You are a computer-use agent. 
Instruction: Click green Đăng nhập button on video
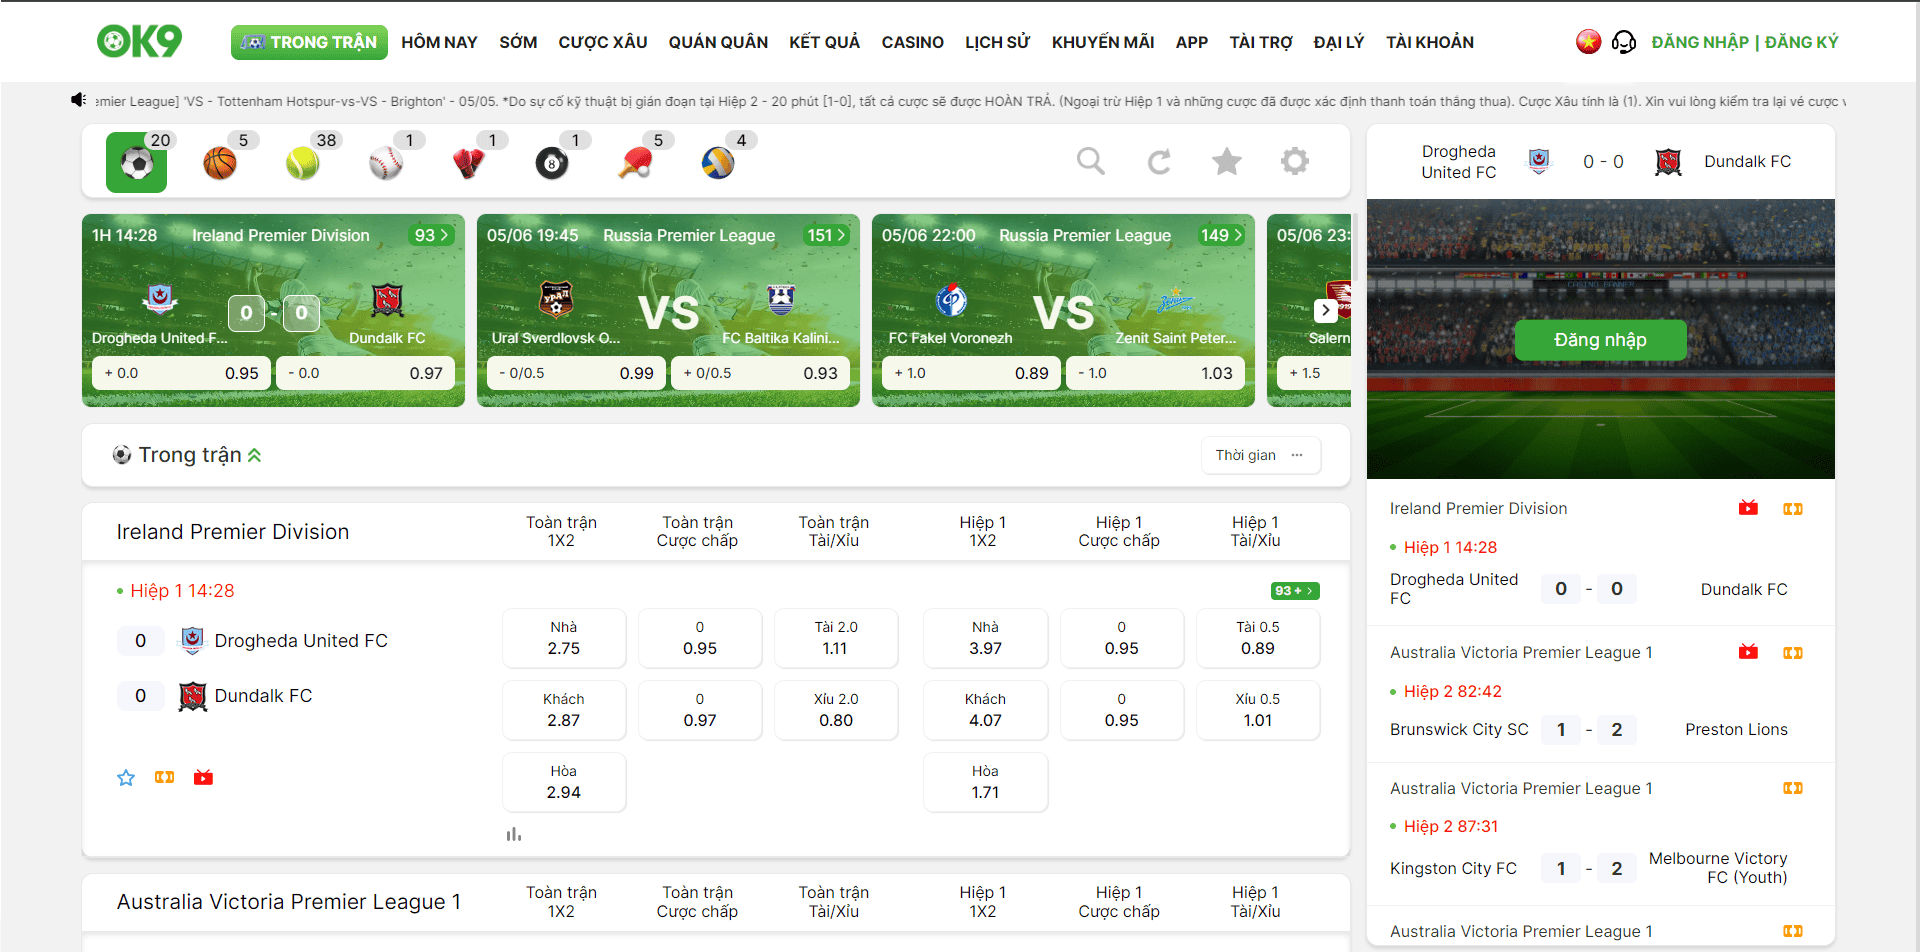coord(1600,340)
